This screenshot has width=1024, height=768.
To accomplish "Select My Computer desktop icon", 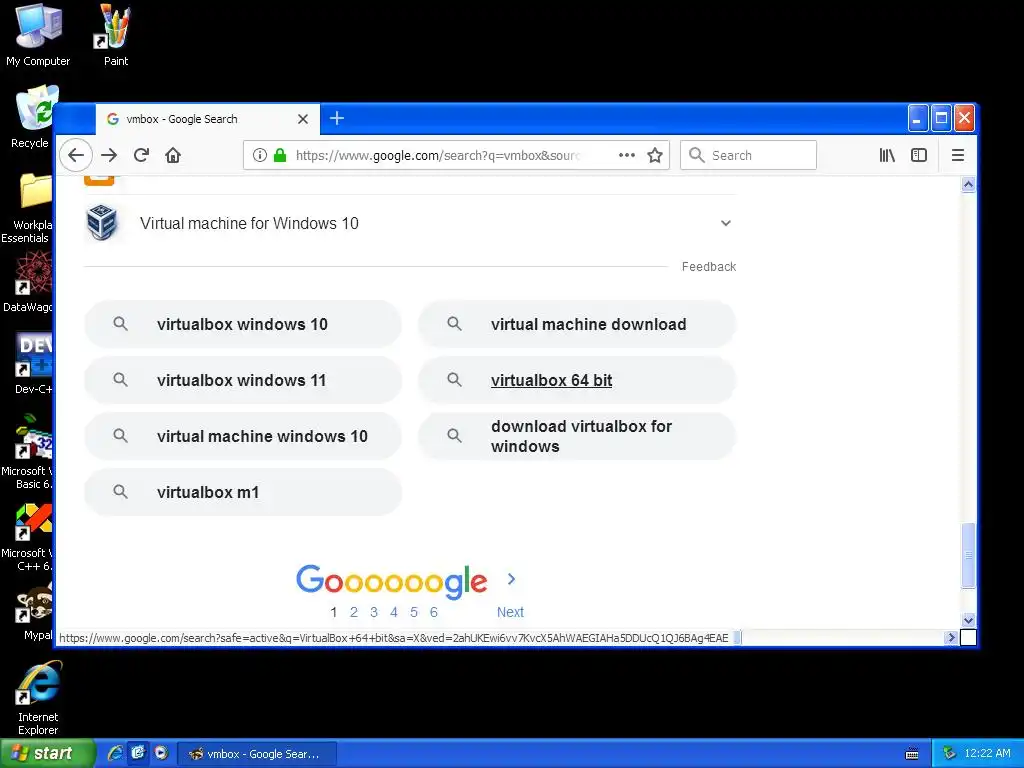I will tap(38, 35).
